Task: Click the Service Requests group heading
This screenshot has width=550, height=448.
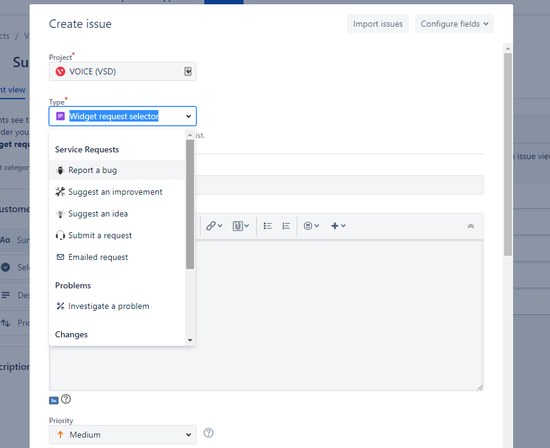Action: [87, 150]
